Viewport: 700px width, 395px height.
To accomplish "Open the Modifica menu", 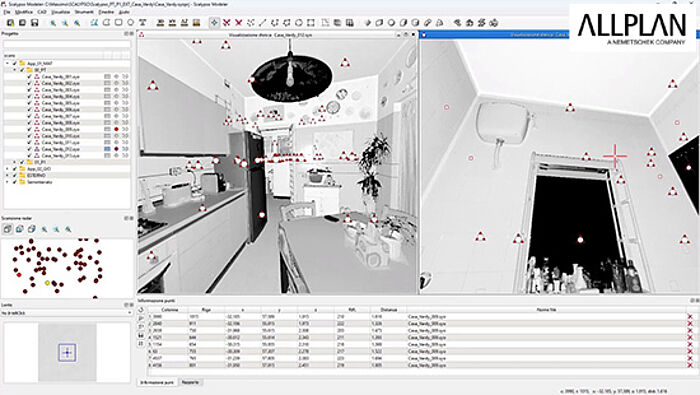I will [x=24, y=12].
